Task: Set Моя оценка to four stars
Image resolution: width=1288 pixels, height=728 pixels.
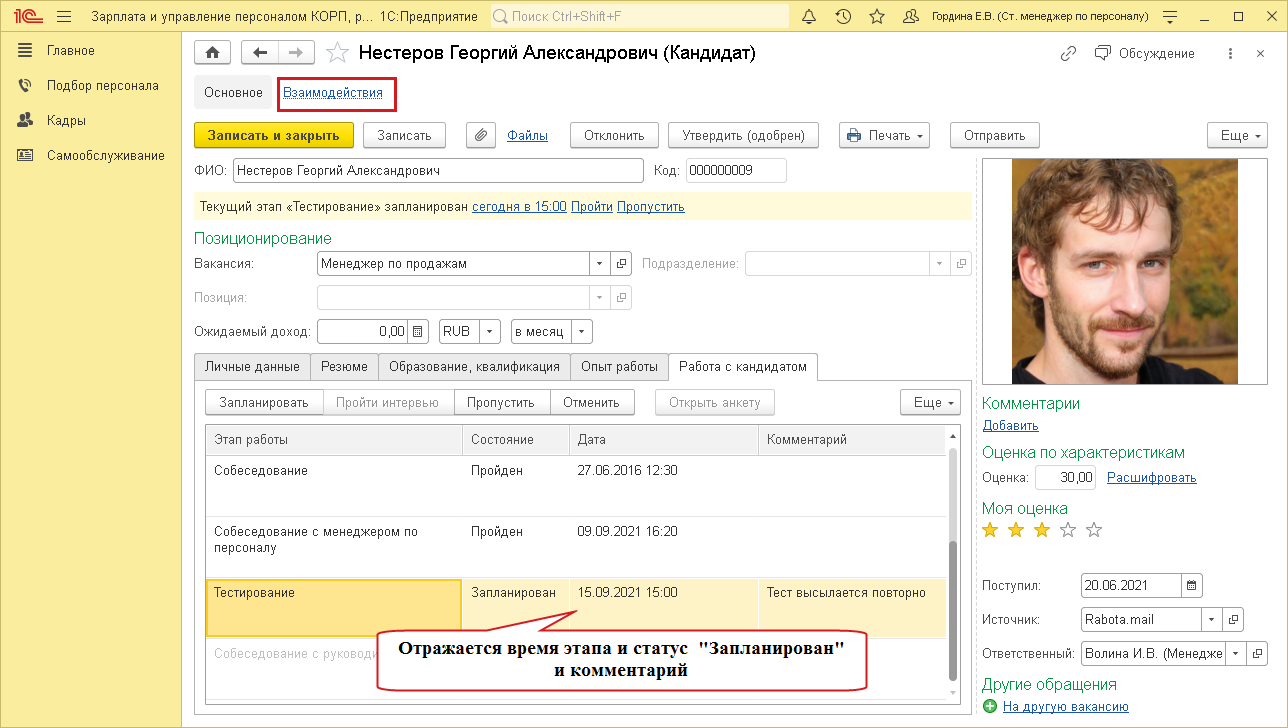Action: [1068, 530]
